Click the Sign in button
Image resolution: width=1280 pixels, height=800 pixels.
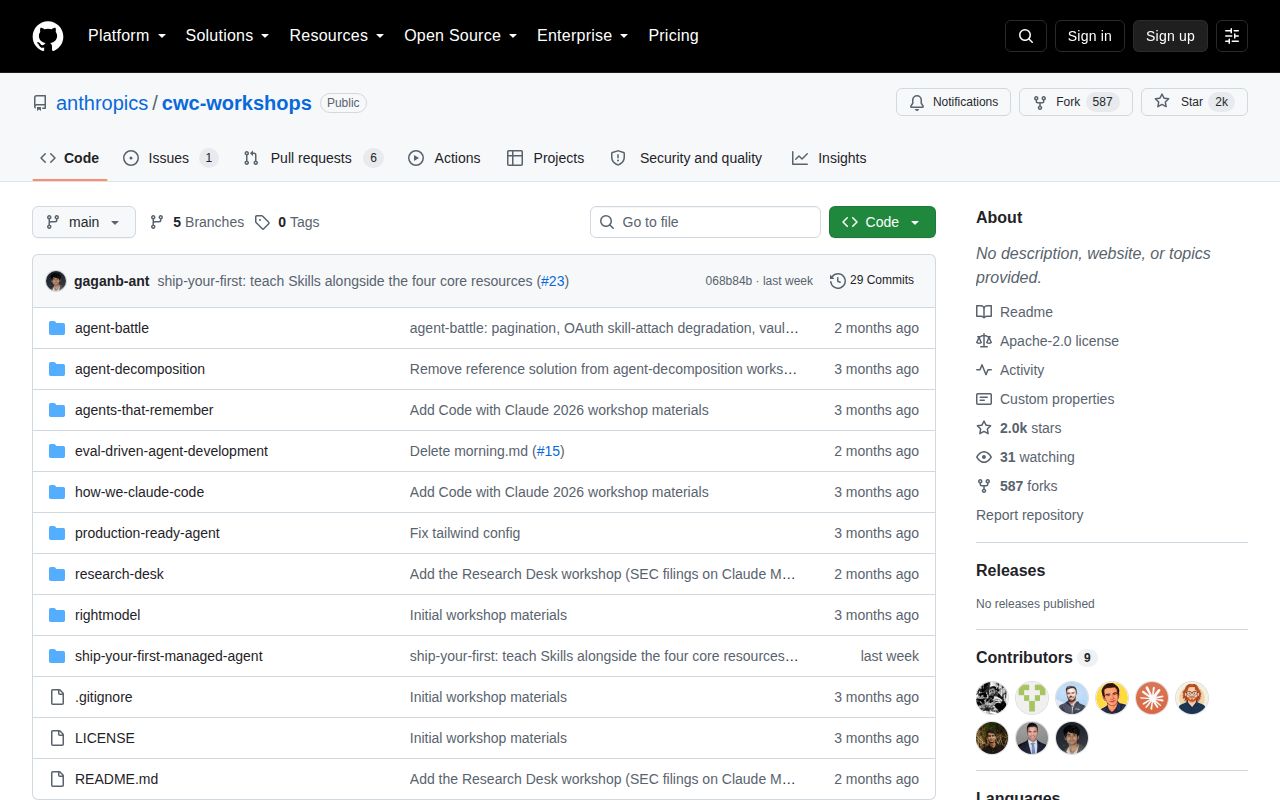pyautogui.click(x=1089, y=36)
